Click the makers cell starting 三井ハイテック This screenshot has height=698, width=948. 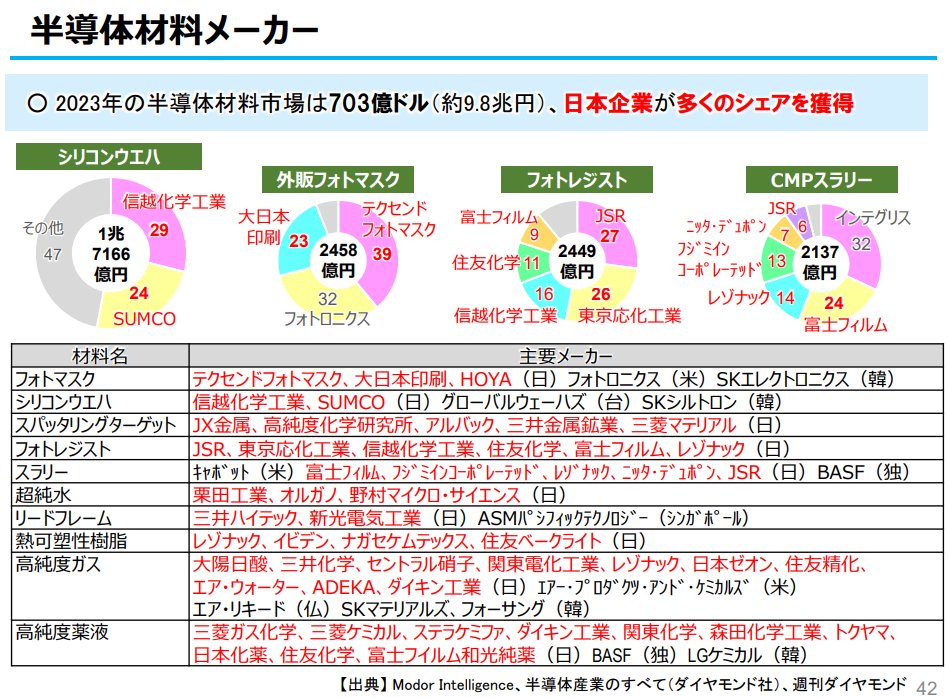click(566, 518)
